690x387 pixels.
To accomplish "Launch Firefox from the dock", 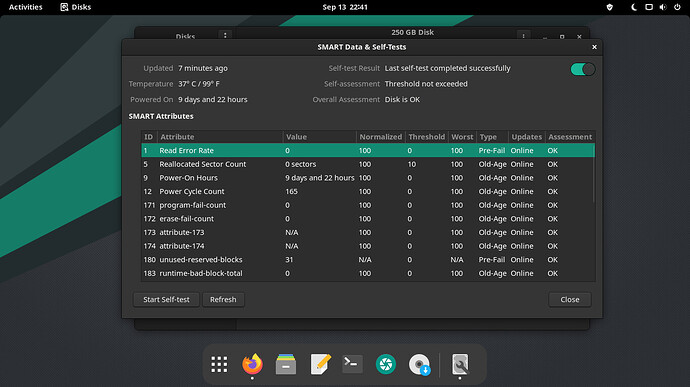I will coord(252,364).
